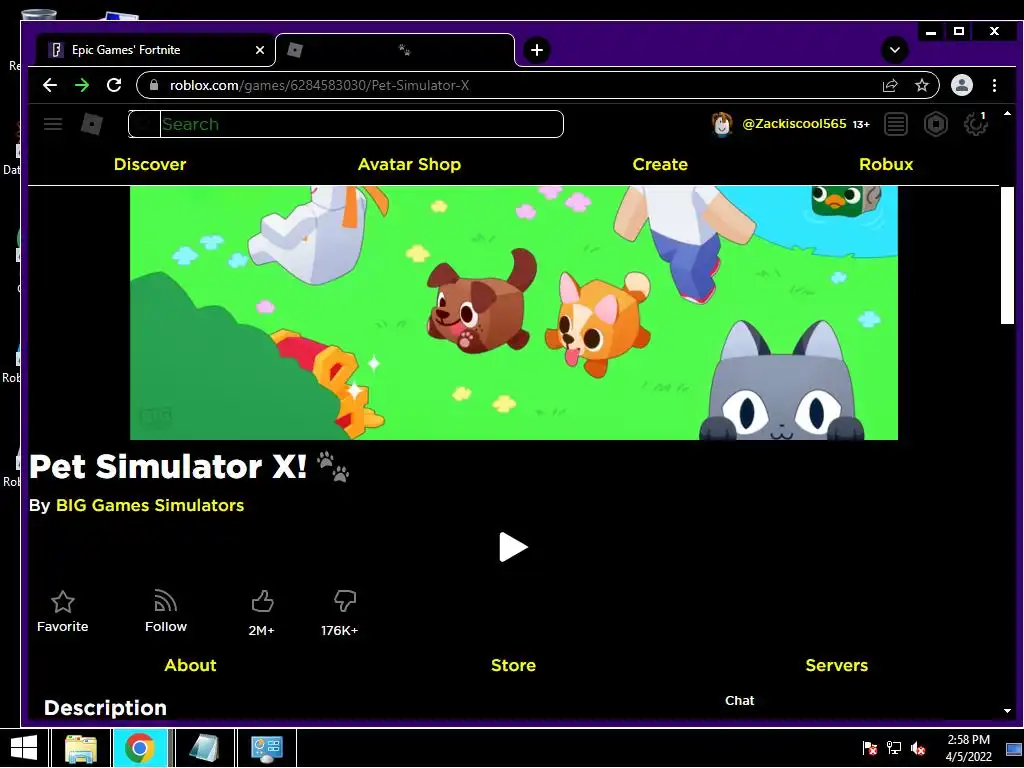Open the About tab
Viewport: 1024px width, 768px height.
(x=190, y=665)
